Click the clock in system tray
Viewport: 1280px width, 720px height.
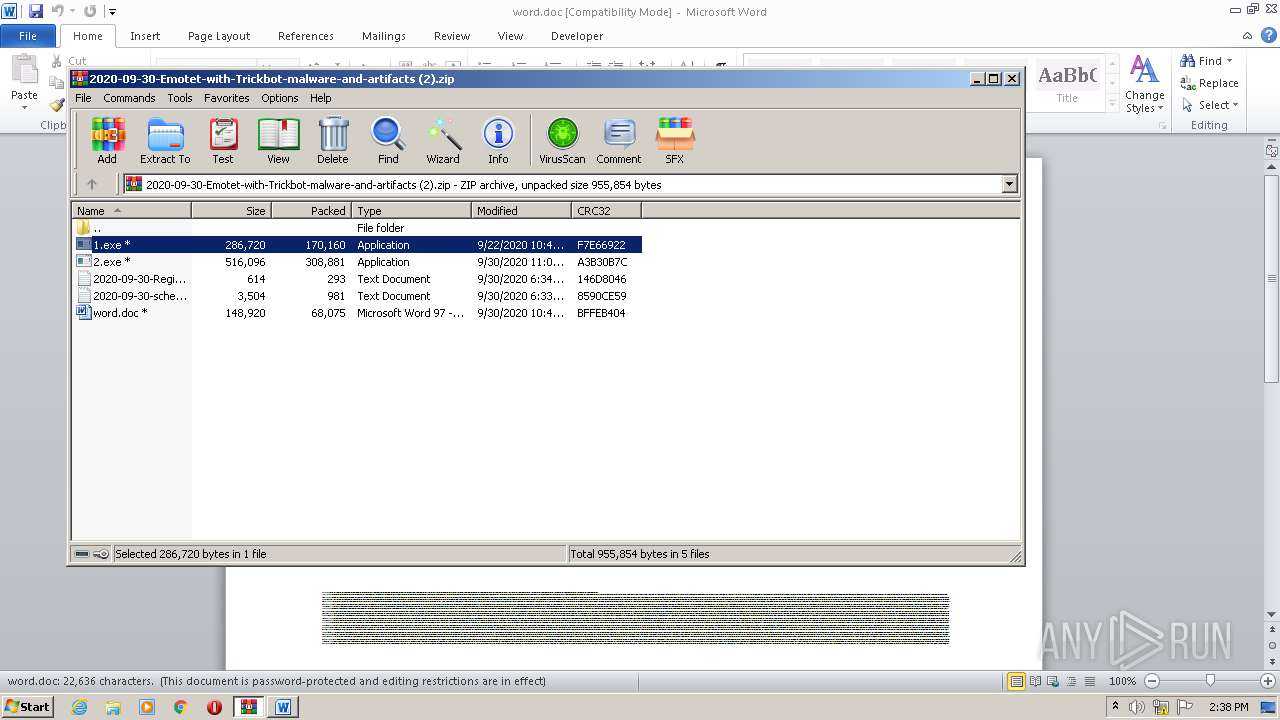point(1228,707)
